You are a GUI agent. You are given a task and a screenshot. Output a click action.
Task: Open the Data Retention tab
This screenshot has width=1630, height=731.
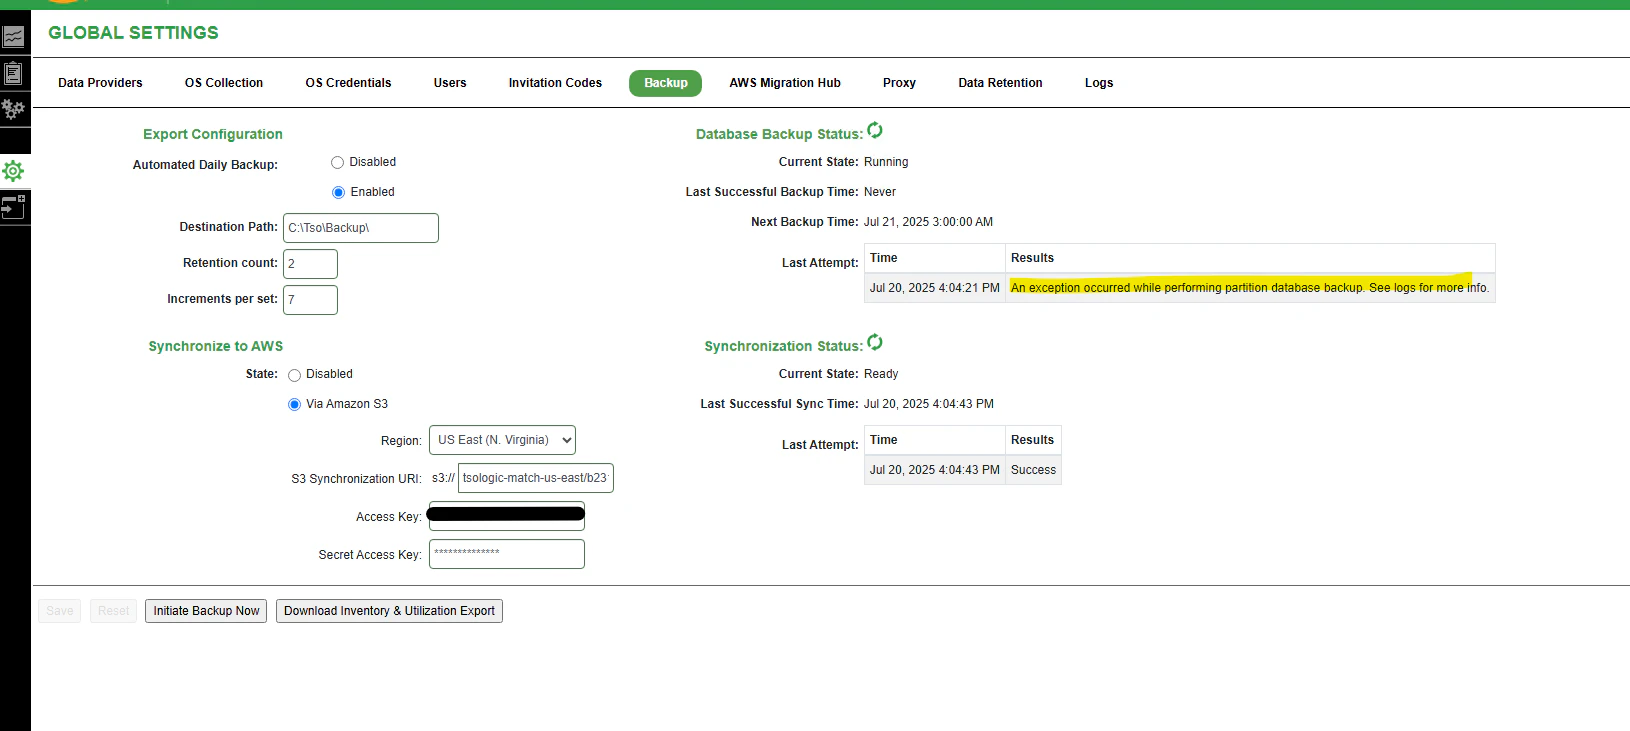coord(1000,83)
